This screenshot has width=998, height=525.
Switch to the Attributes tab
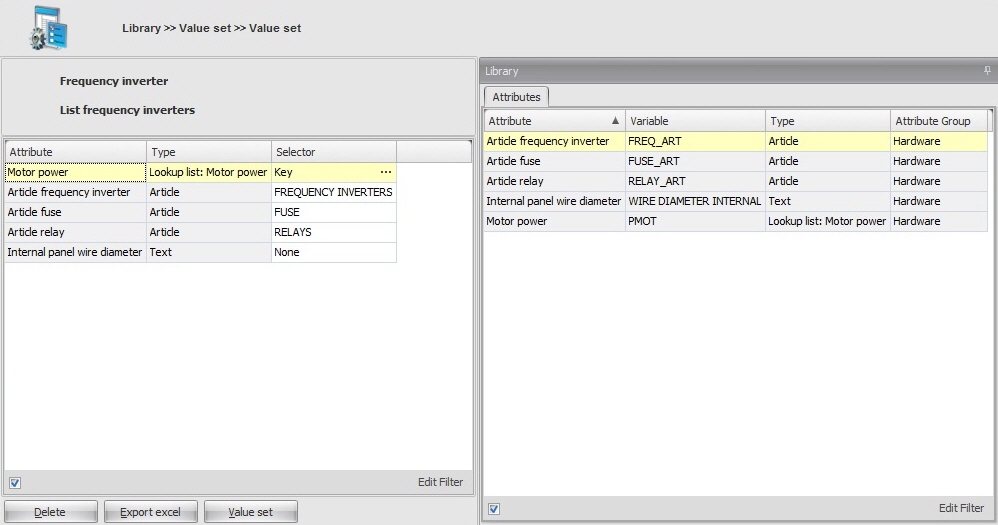516,97
